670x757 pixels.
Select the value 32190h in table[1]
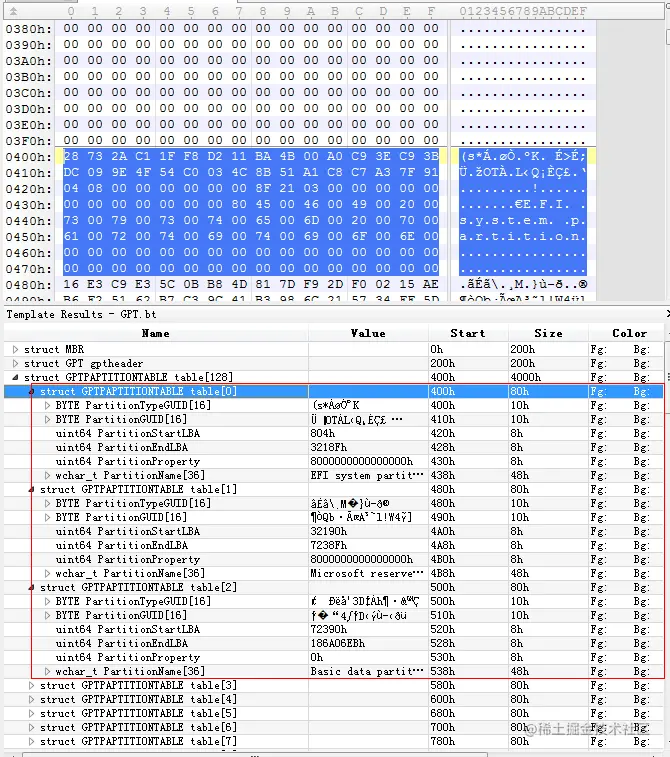[328, 531]
